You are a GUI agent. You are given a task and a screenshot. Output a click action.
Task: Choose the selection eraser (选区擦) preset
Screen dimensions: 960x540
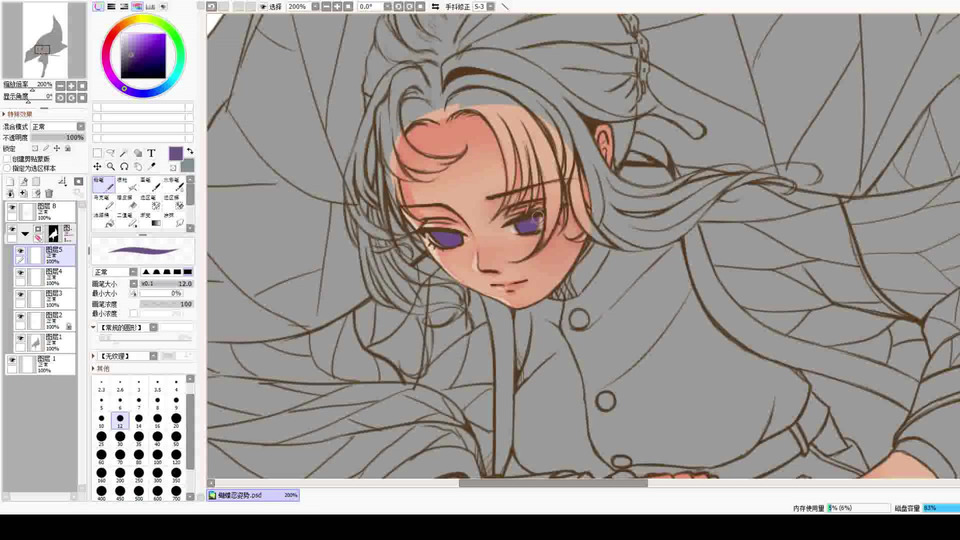click(x=173, y=202)
